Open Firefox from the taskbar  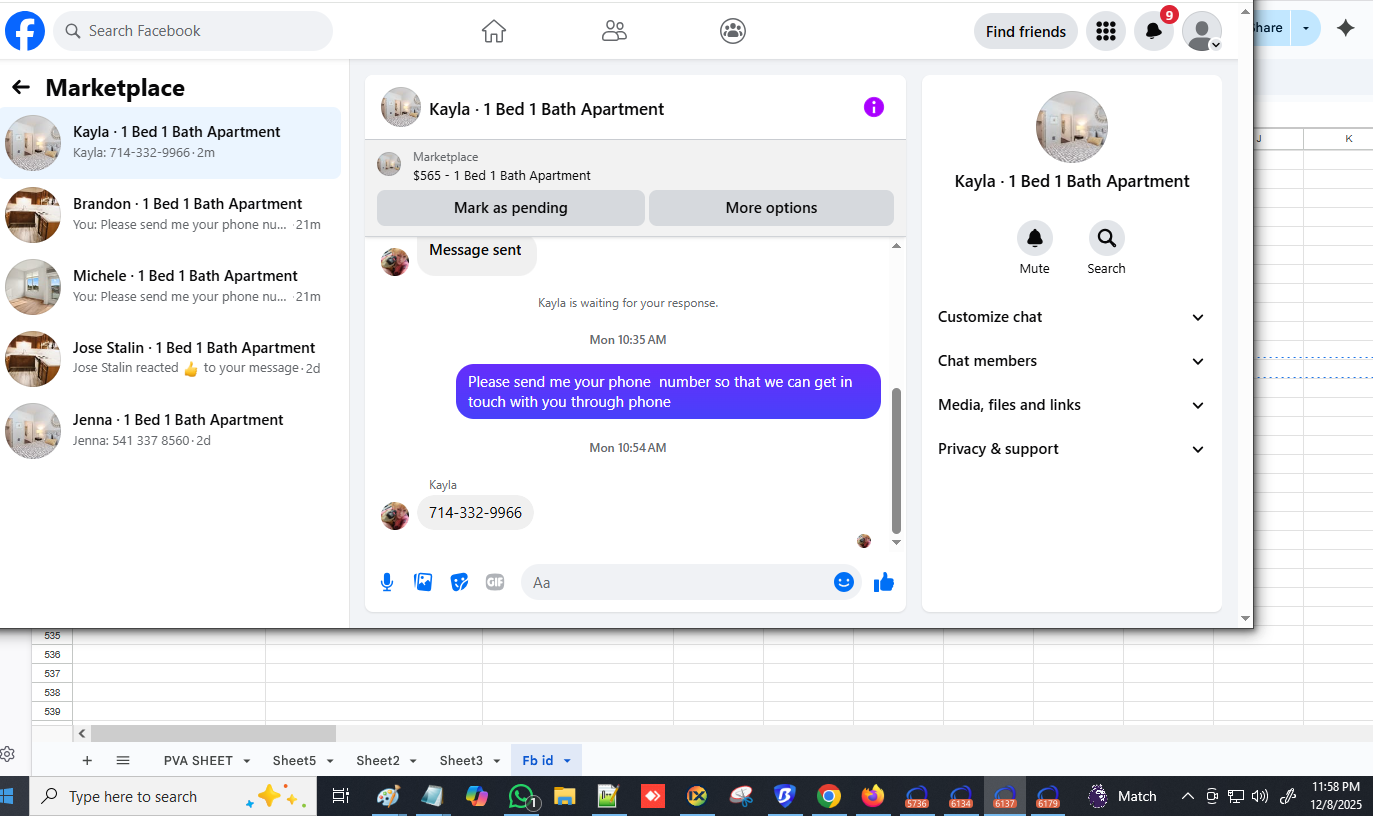click(873, 796)
